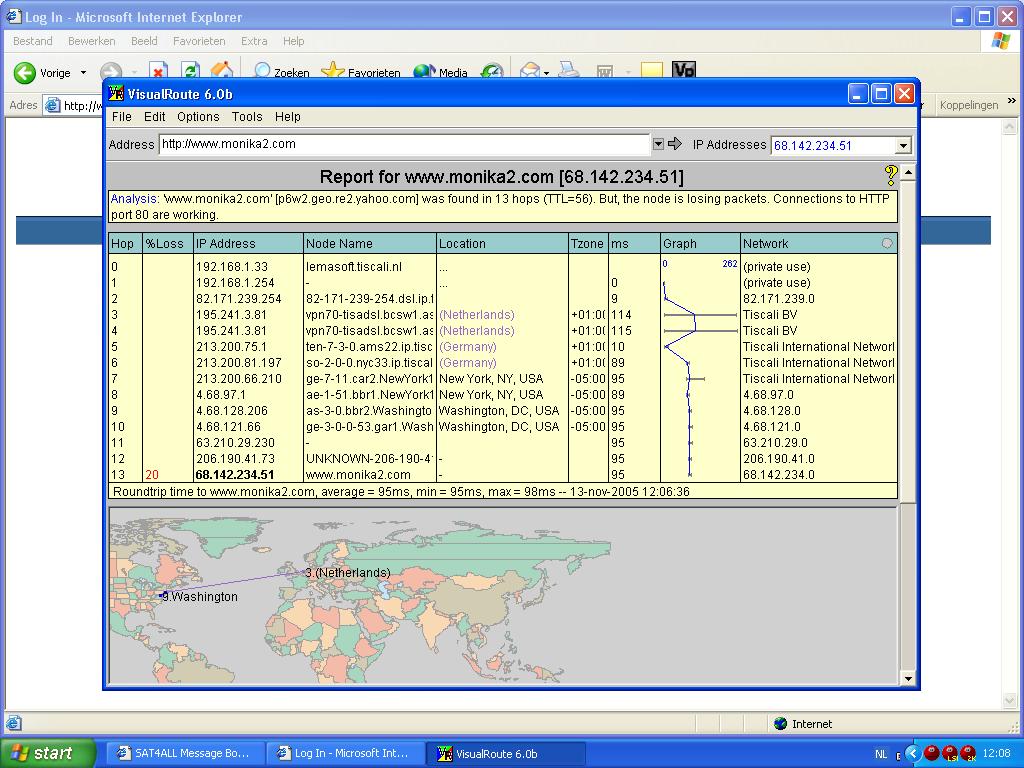This screenshot has width=1024, height=768.
Task: Click the Tzone column header
Action: pyautogui.click(x=588, y=244)
